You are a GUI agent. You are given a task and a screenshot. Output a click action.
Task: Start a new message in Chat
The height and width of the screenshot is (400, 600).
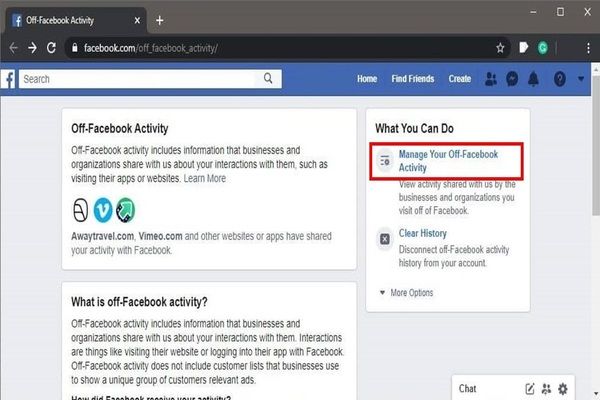click(x=530, y=388)
